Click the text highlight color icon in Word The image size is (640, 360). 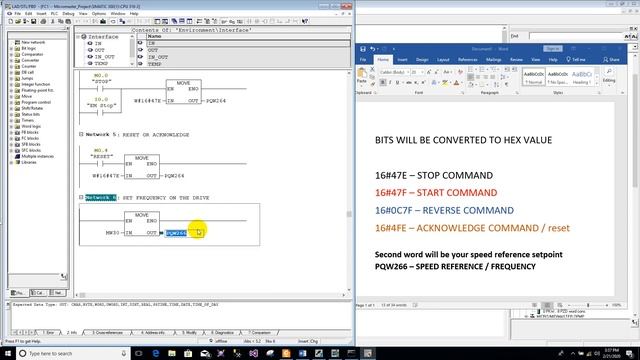click(445, 82)
